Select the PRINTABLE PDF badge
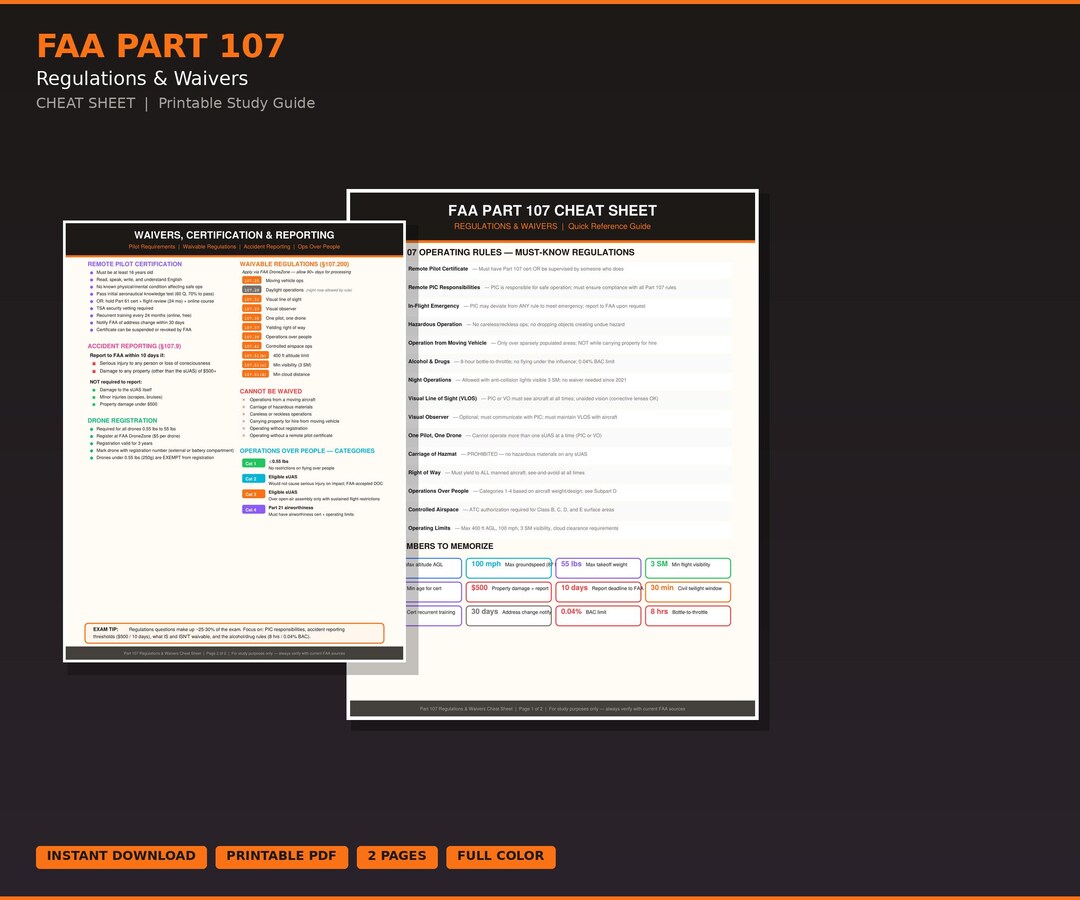Image resolution: width=1080 pixels, height=900 pixels. pyautogui.click(x=282, y=857)
